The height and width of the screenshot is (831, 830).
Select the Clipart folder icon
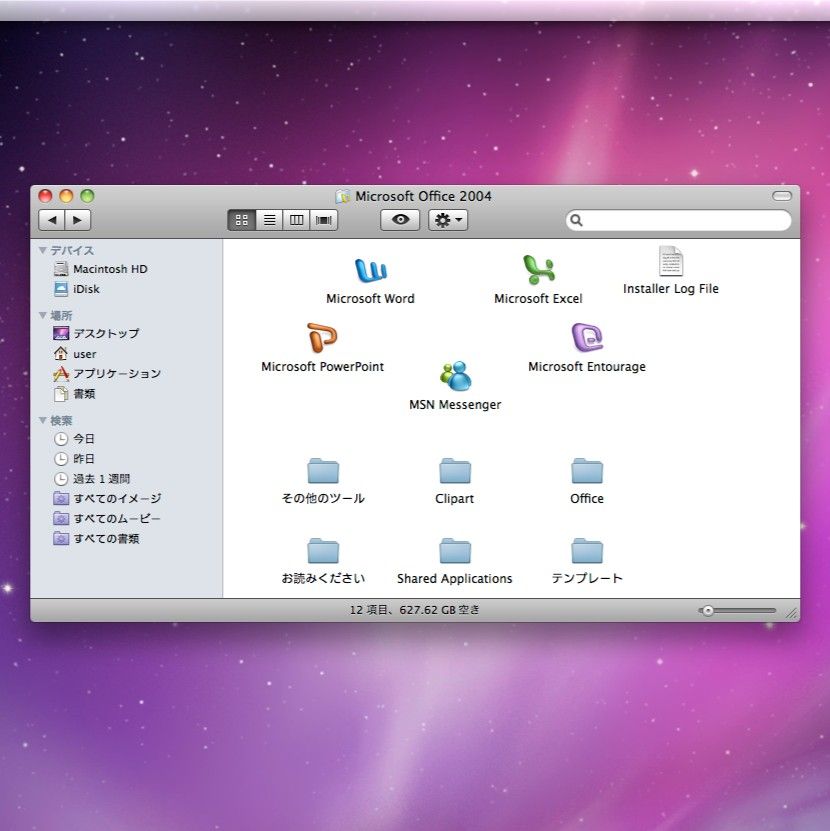pos(455,471)
